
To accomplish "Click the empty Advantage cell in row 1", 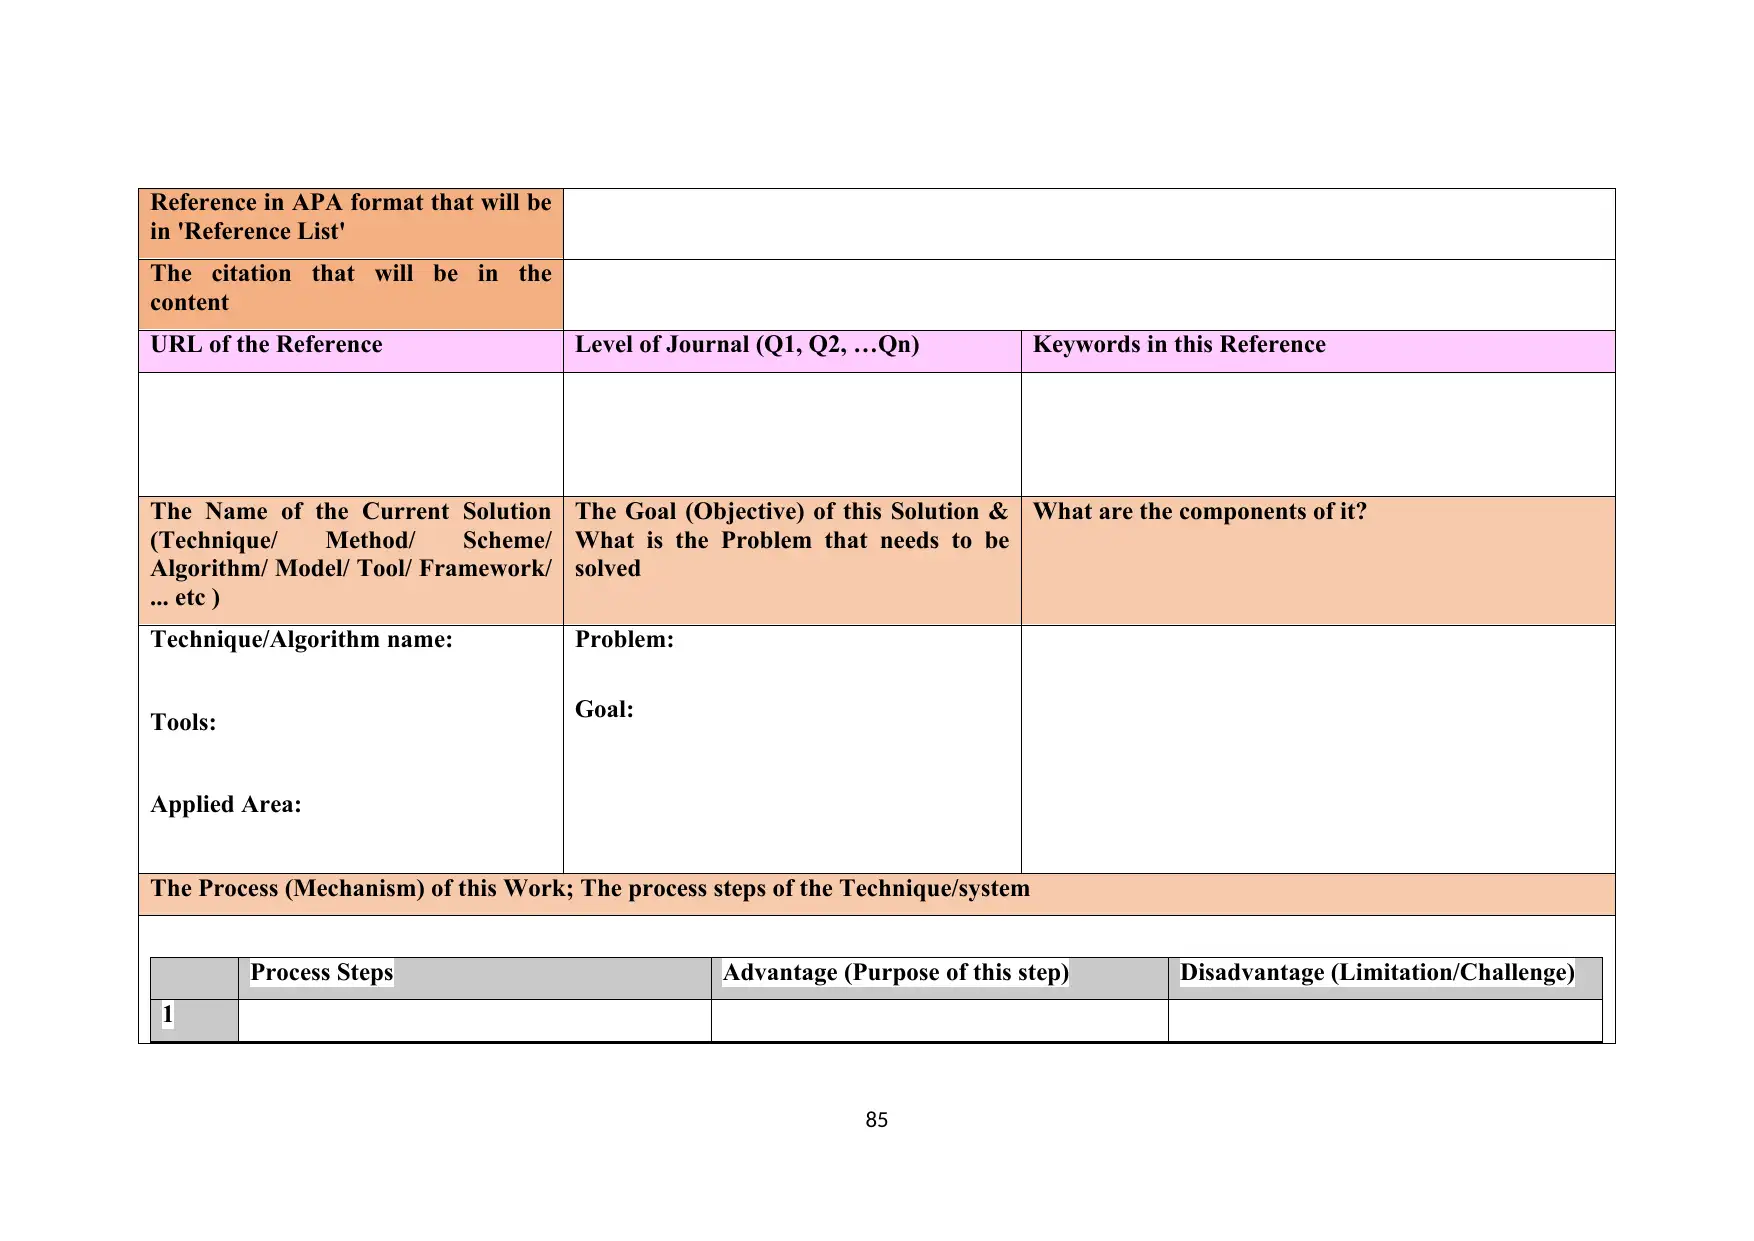I will tap(940, 1020).
